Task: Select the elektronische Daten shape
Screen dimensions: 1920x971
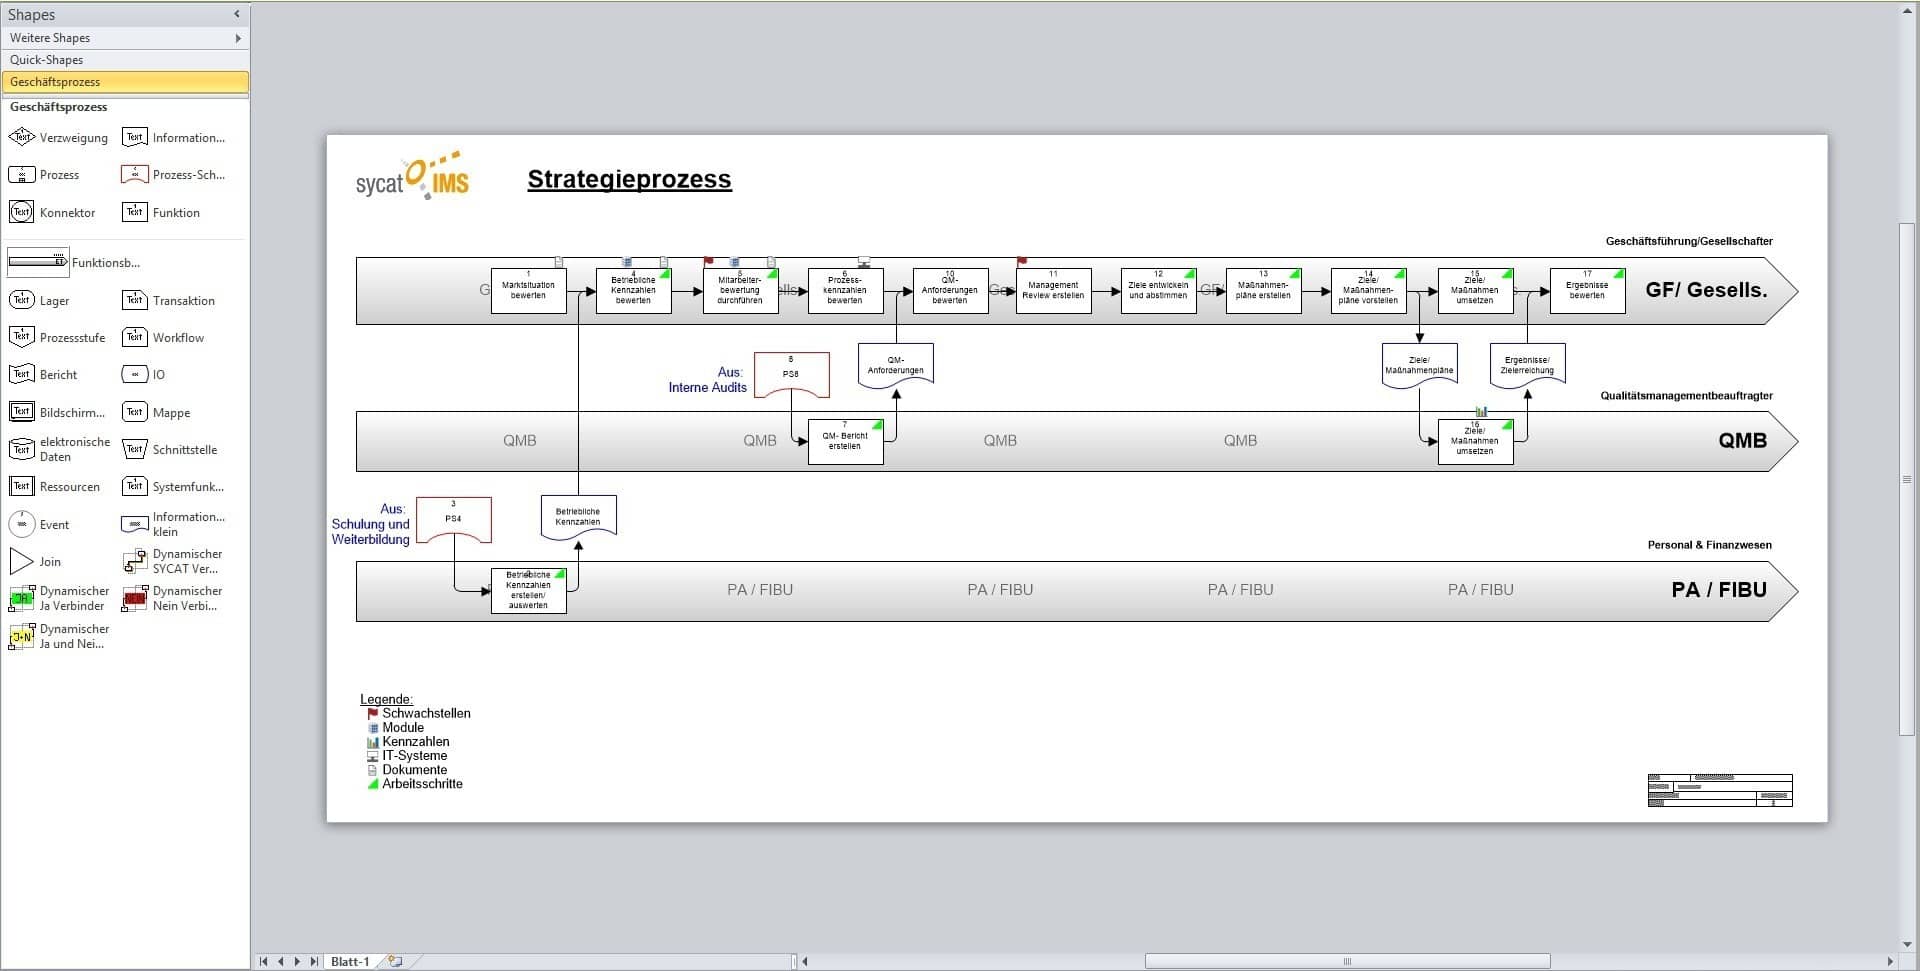Action: [x=22, y=449]
